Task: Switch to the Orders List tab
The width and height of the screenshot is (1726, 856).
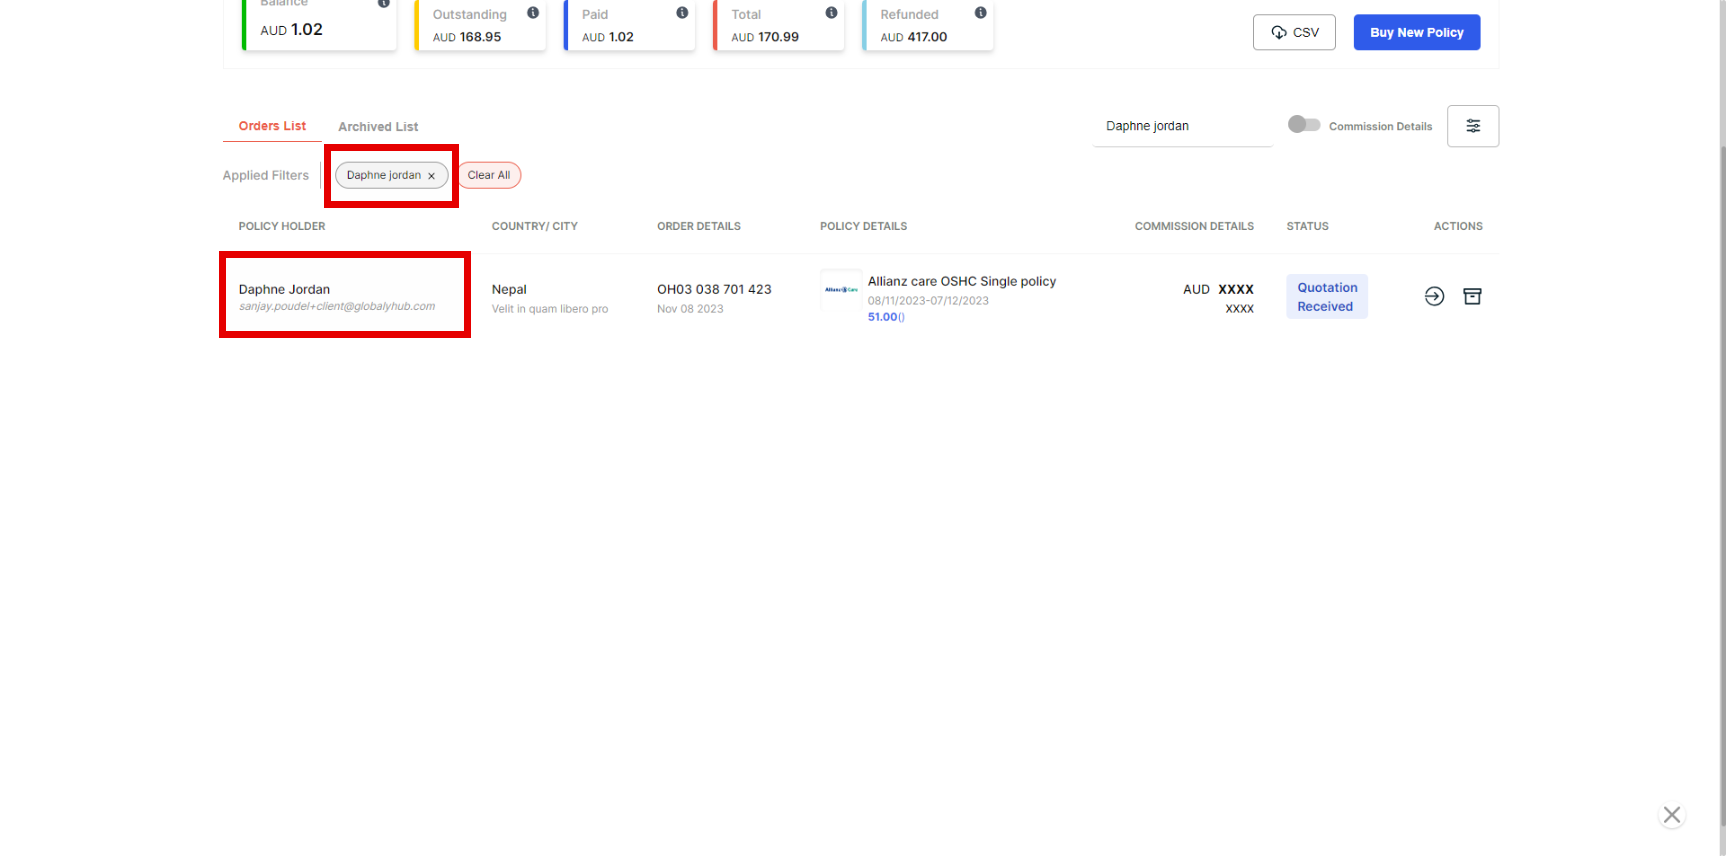Action: [272, 126]
